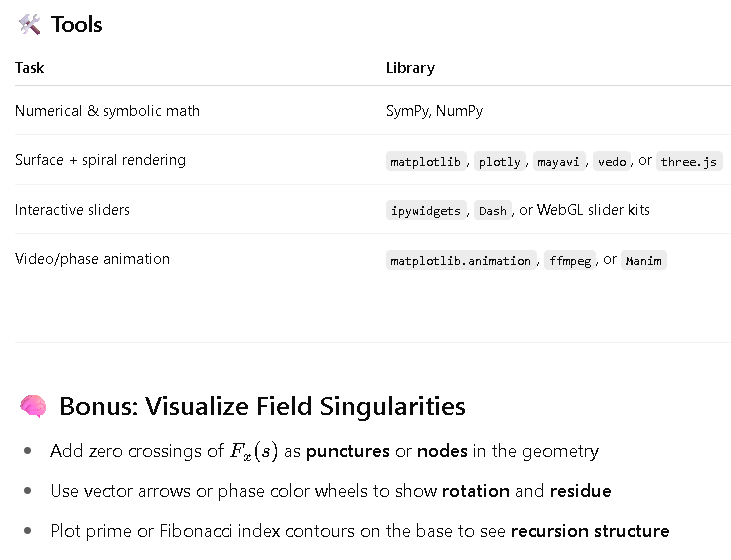
Task: Click the Library column header
Action: 410,68
